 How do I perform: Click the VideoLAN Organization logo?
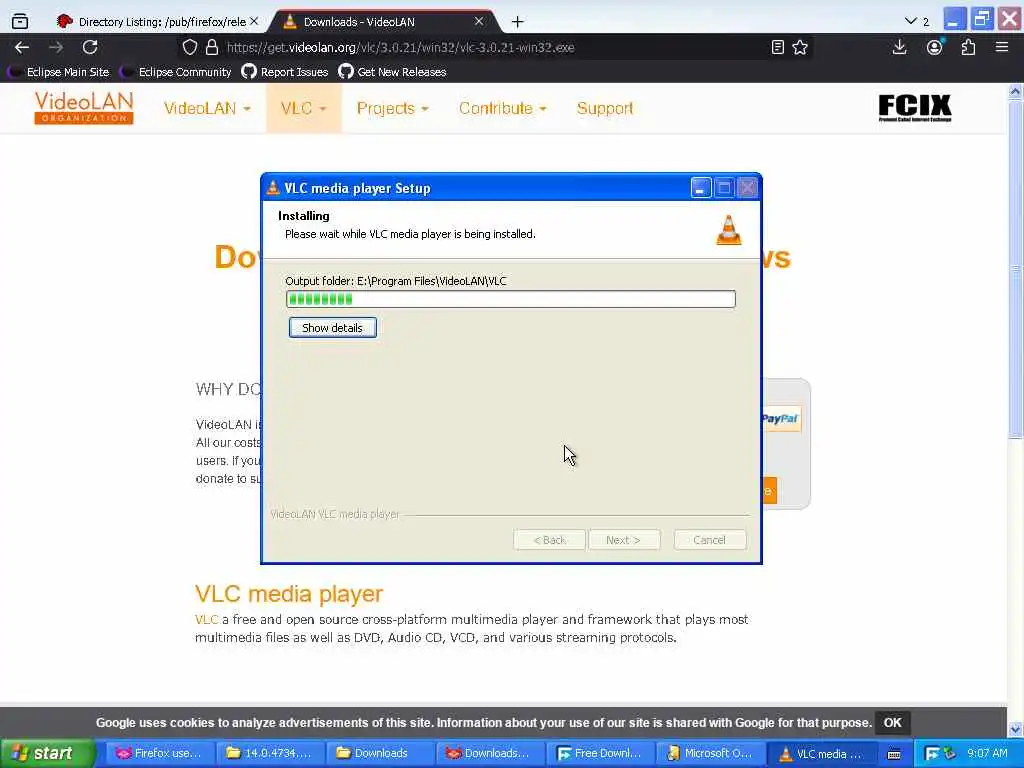click(x=84, y=108)
